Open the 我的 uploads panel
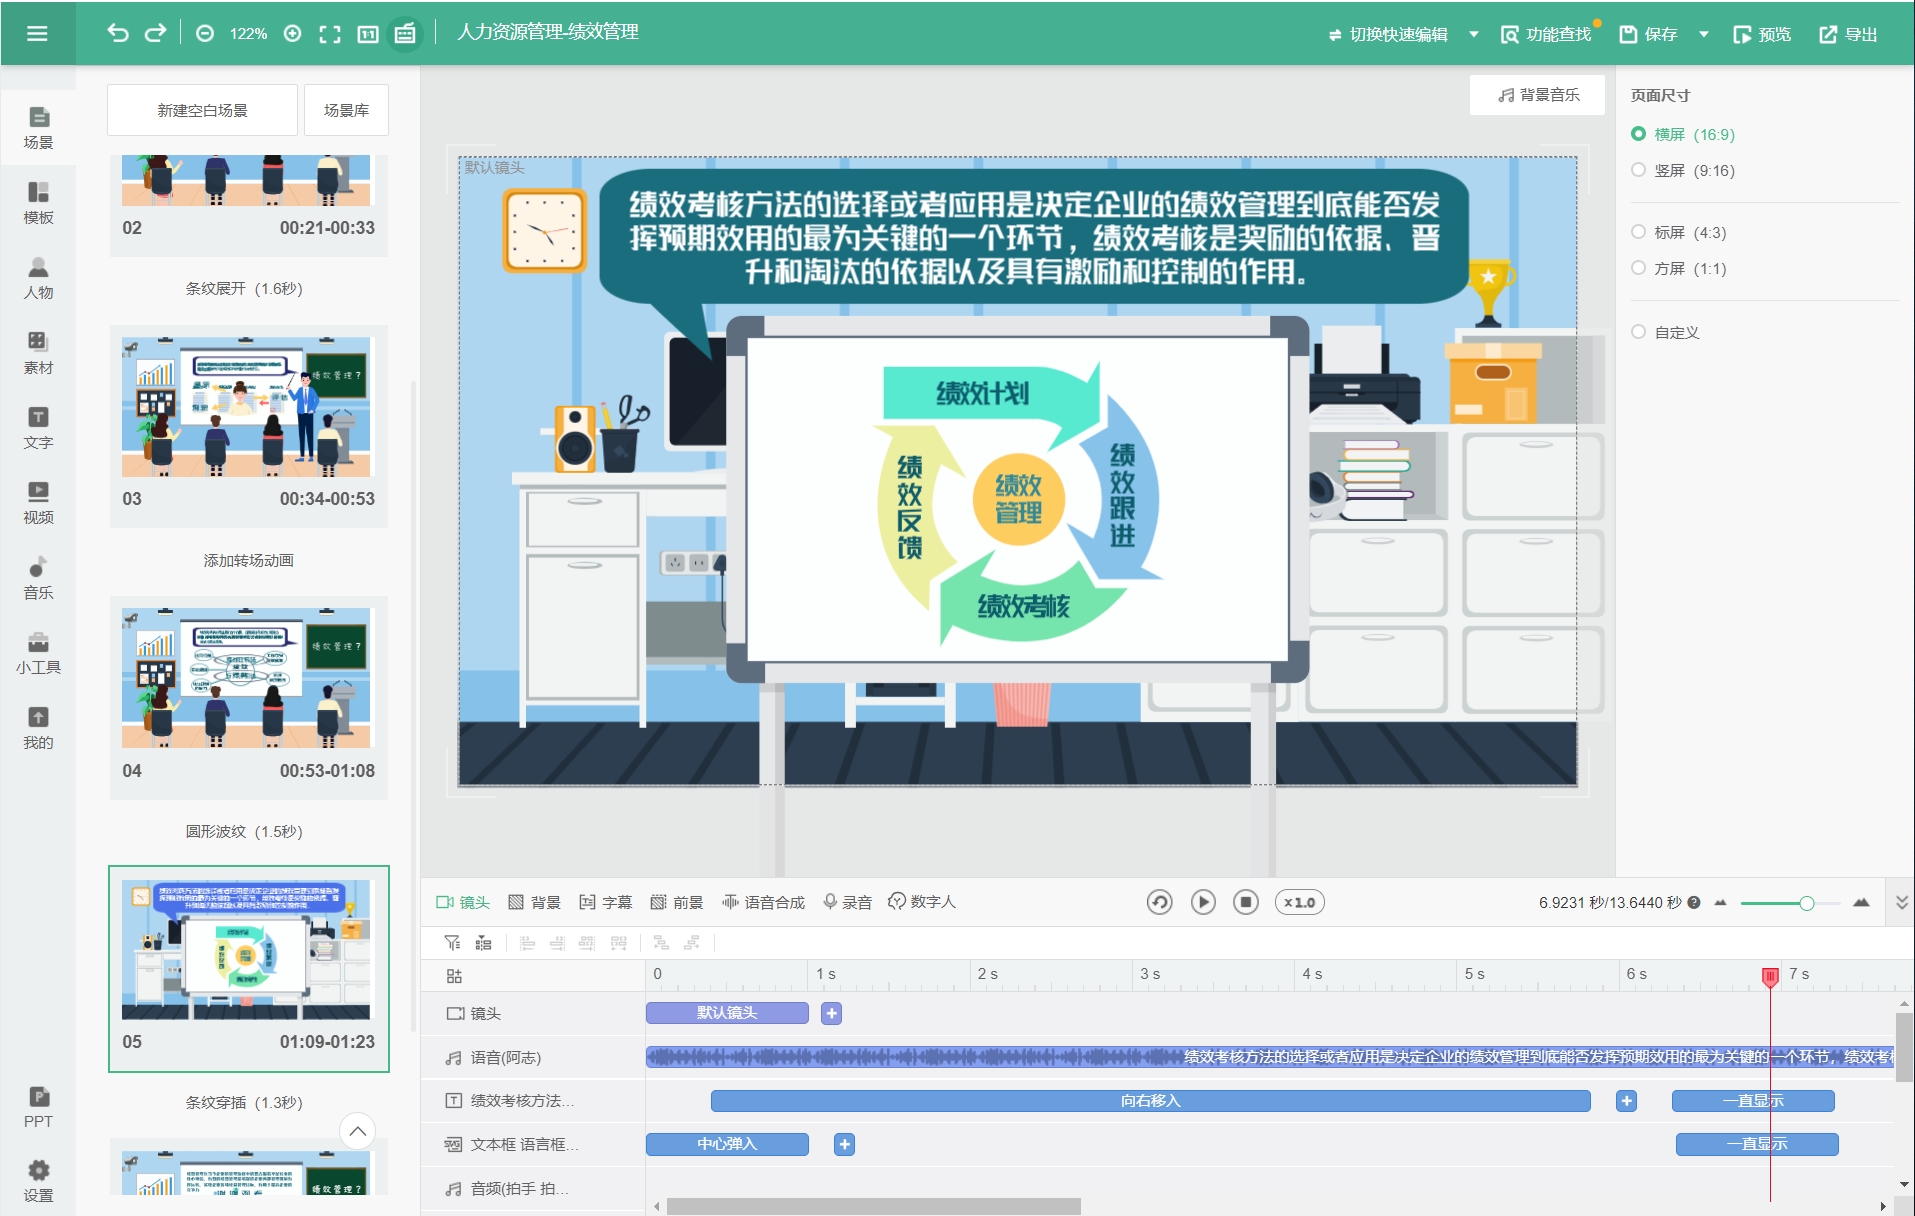The height and width of the screenshot is (1216, 1915). point(38,728)
